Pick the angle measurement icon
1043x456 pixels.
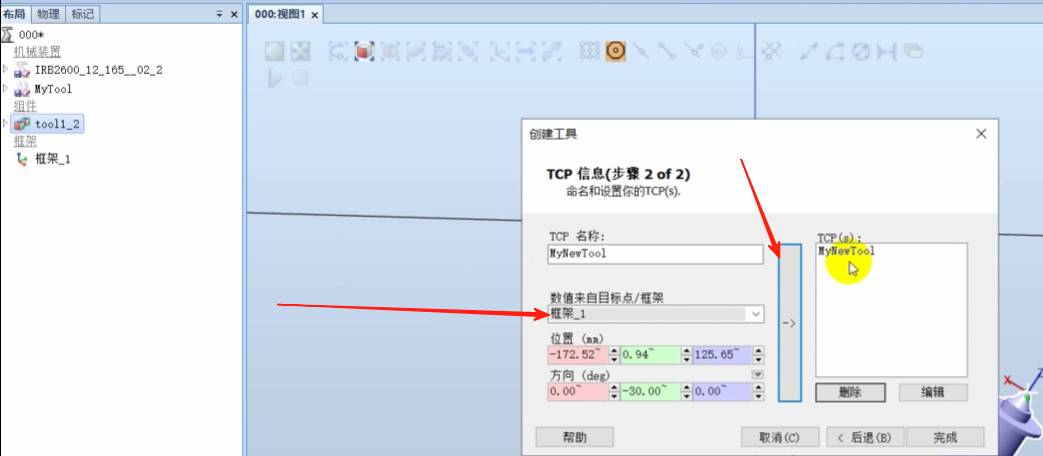pyautogui.click(x=835, y=51)
